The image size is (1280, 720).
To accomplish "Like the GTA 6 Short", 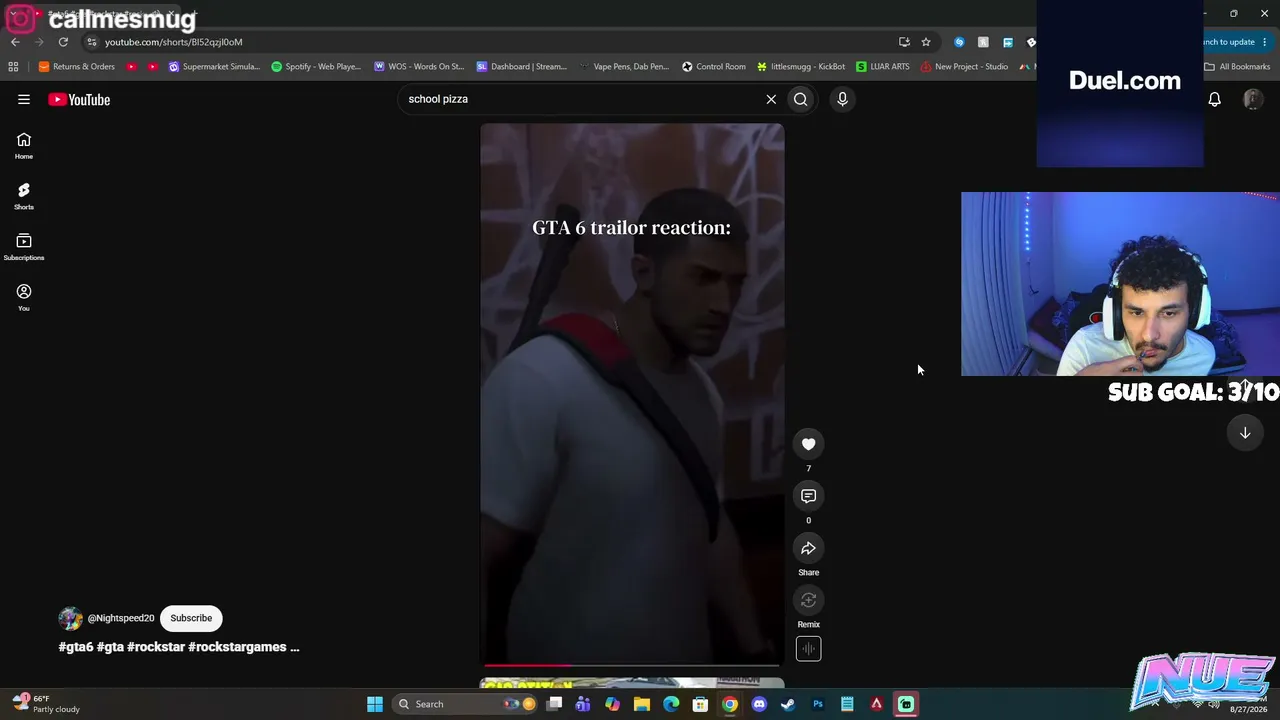I will click(x=808, y=444).
